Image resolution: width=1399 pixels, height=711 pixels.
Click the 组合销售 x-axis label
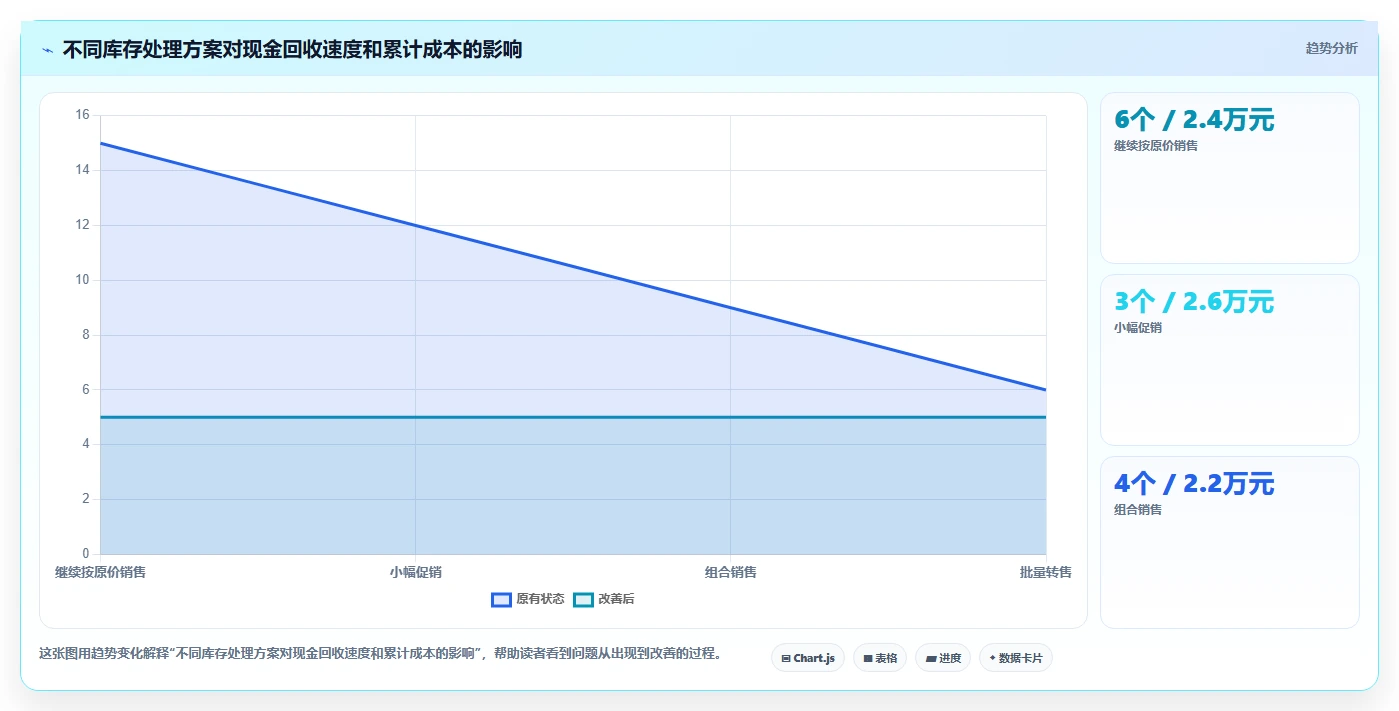point(731,573)
